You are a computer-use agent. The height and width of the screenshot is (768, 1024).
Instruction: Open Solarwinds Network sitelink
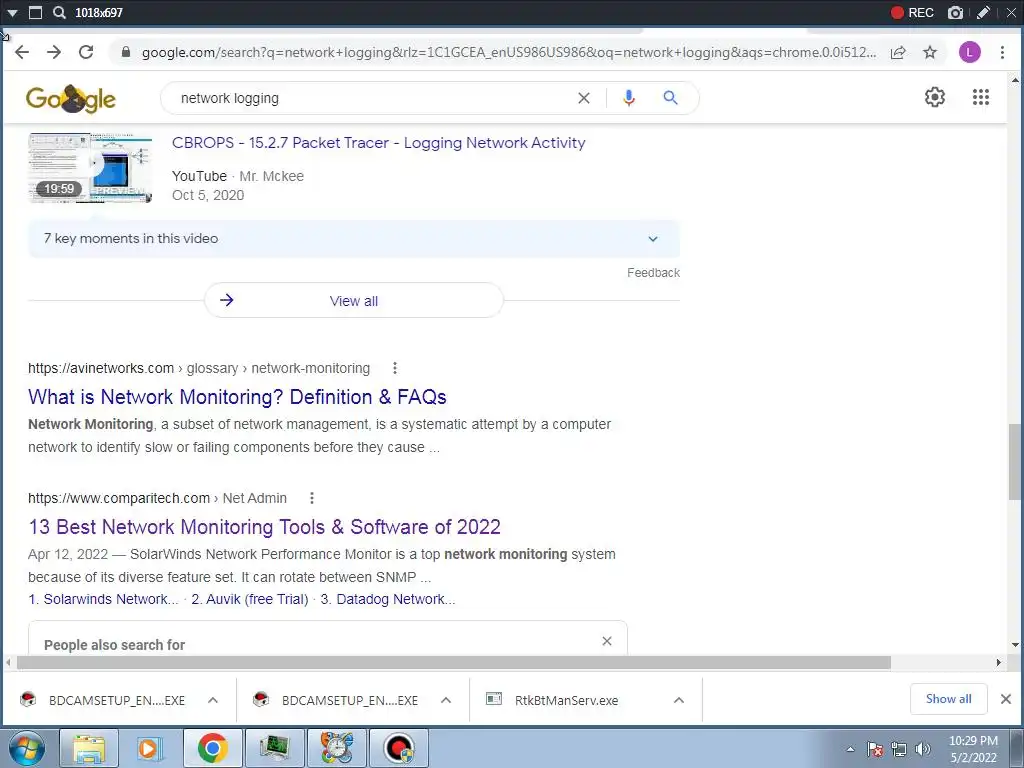[x=103, y=600]
